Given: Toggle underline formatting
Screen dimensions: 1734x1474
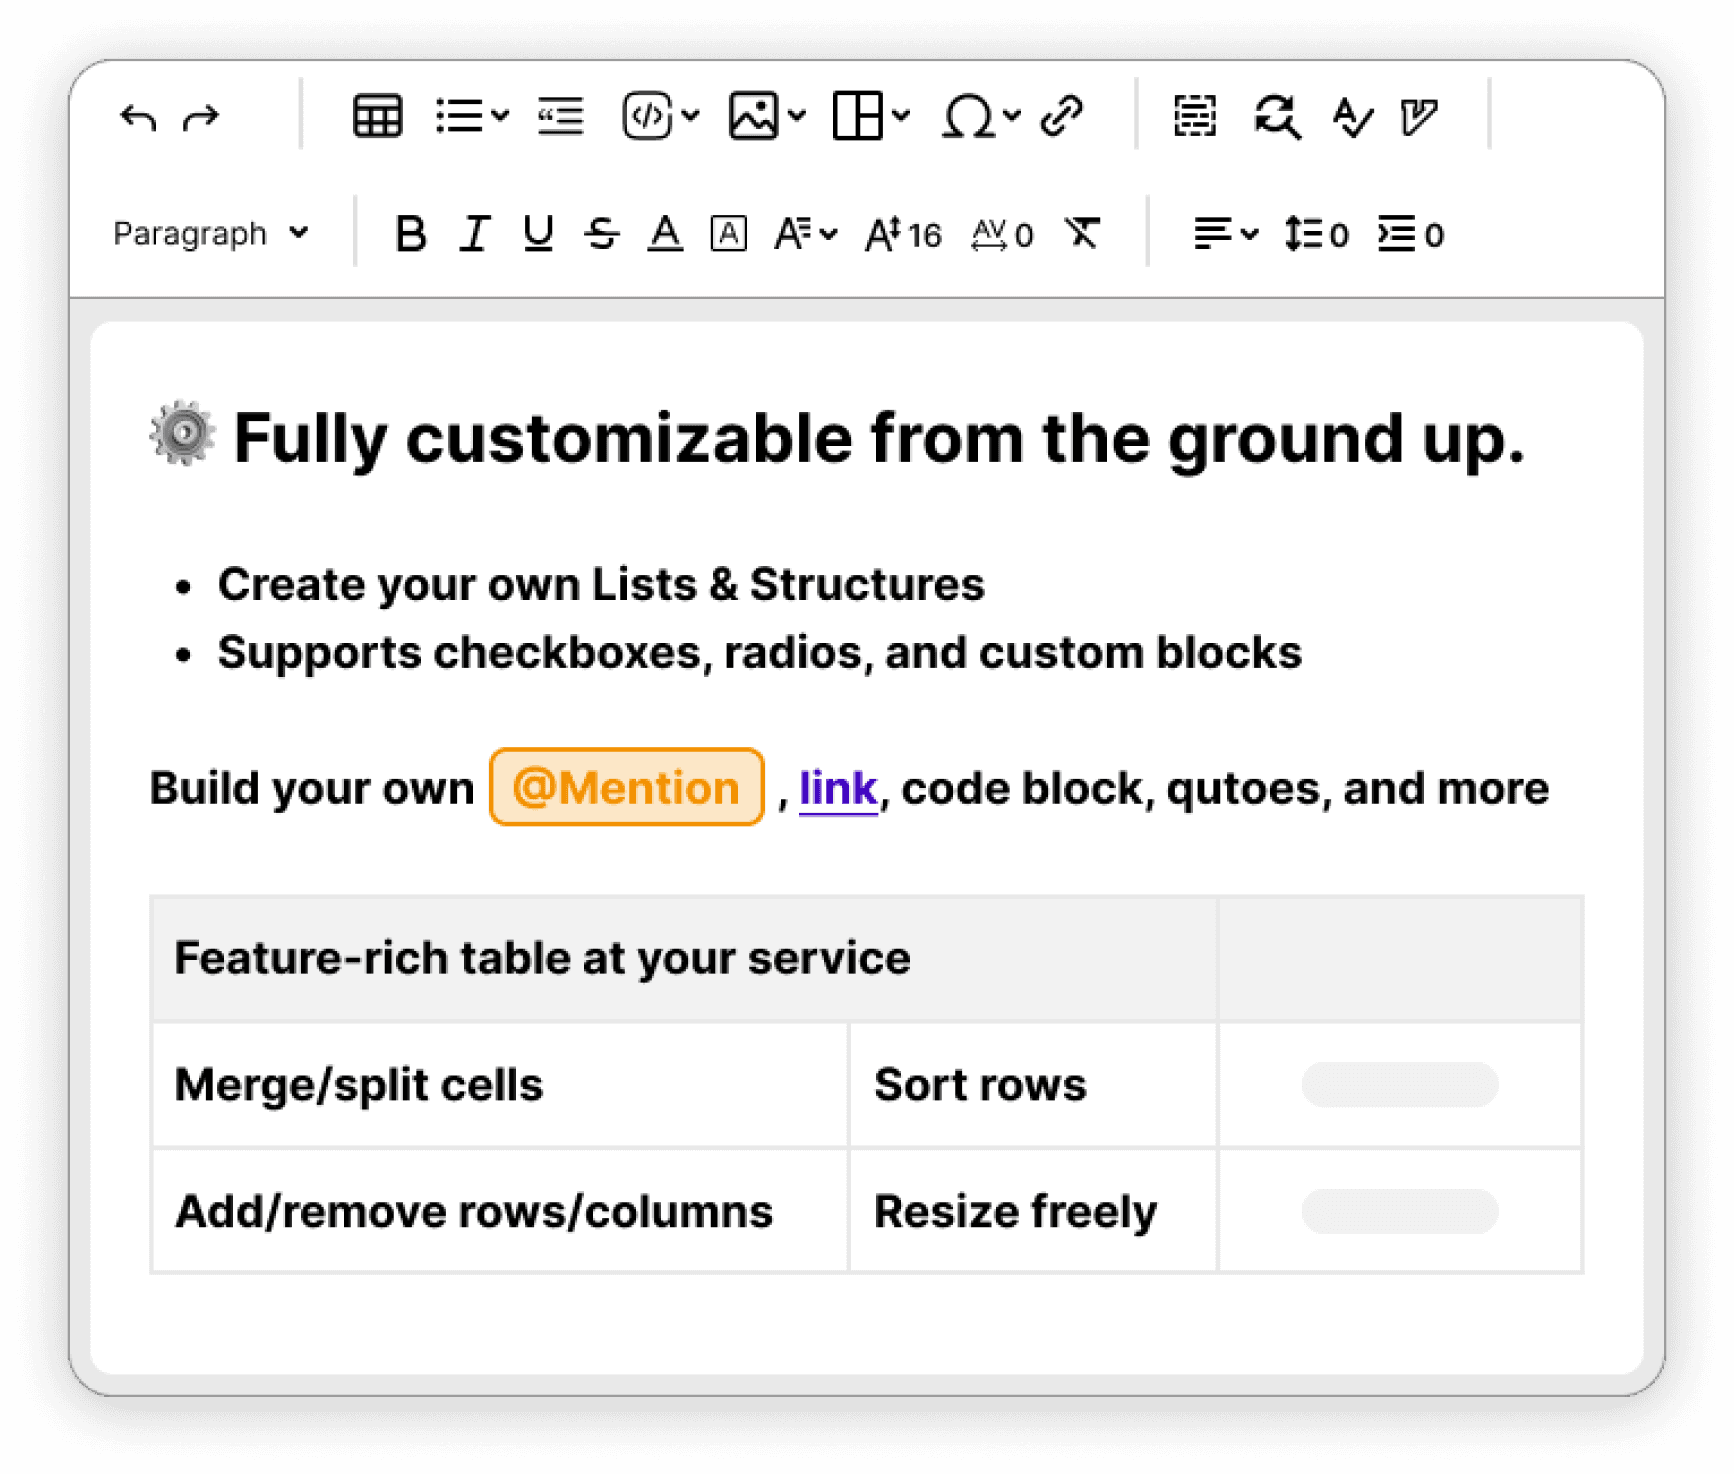Looking at the screenshot, I should coord(538,233).
